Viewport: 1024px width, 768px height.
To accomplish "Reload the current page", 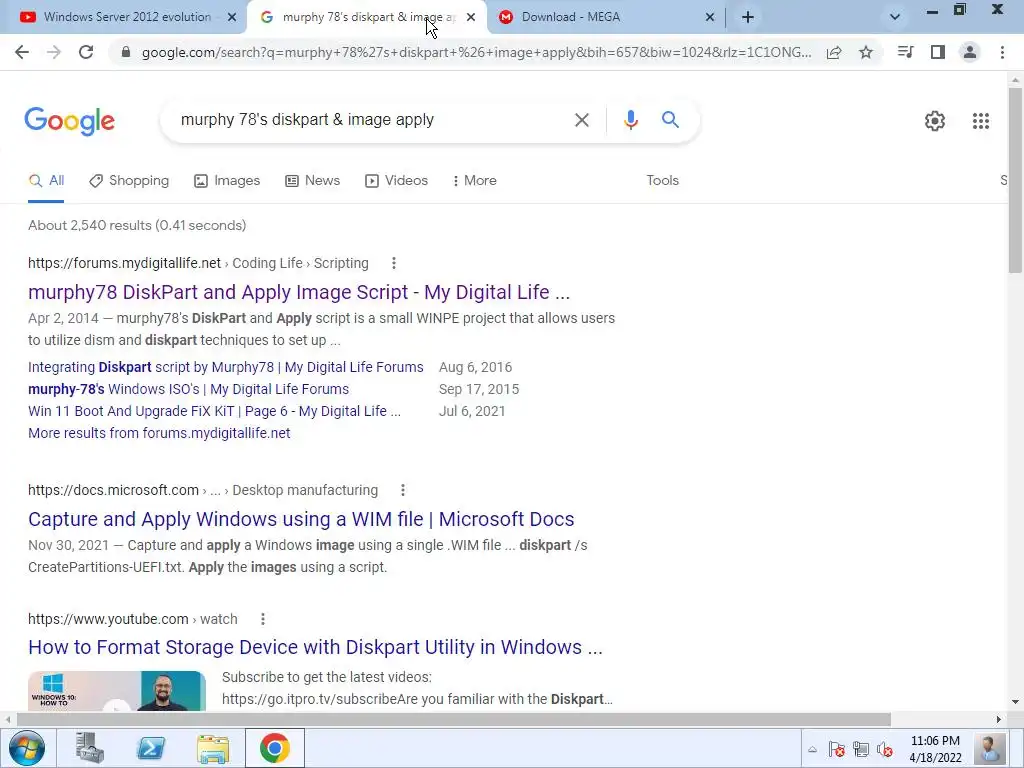I will (x=86, y=52).
